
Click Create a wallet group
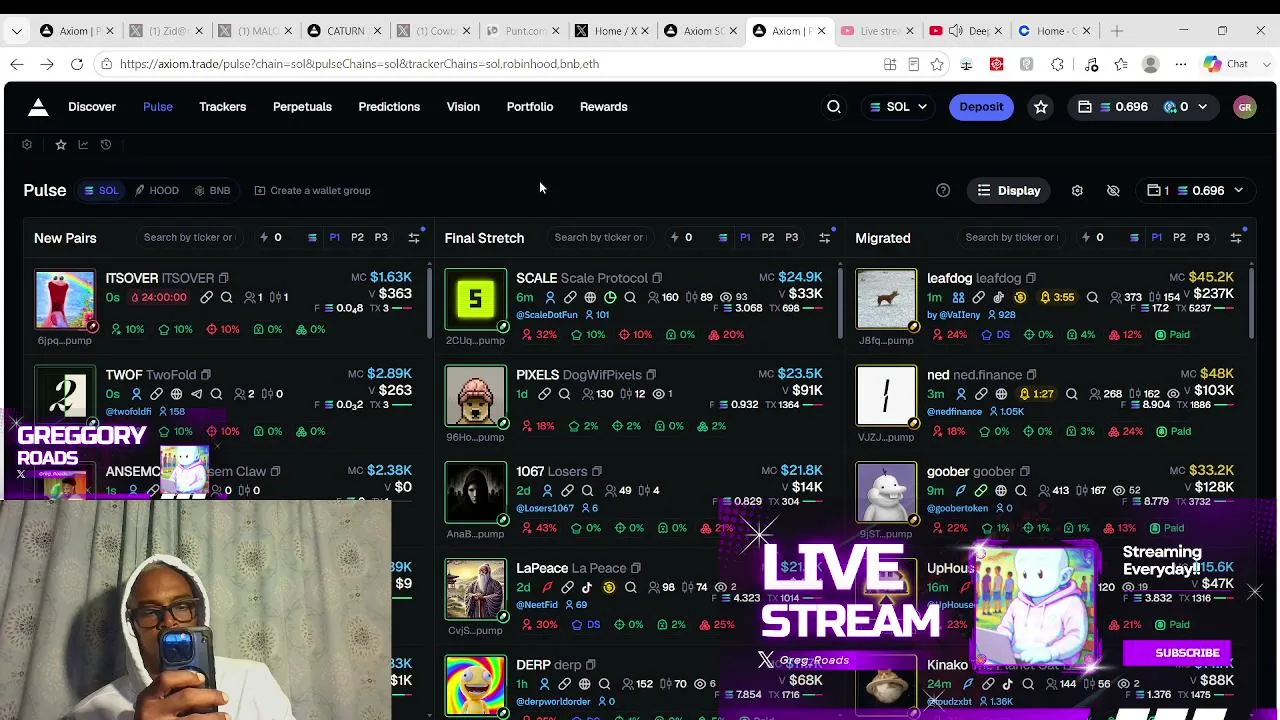pos(312,190)
